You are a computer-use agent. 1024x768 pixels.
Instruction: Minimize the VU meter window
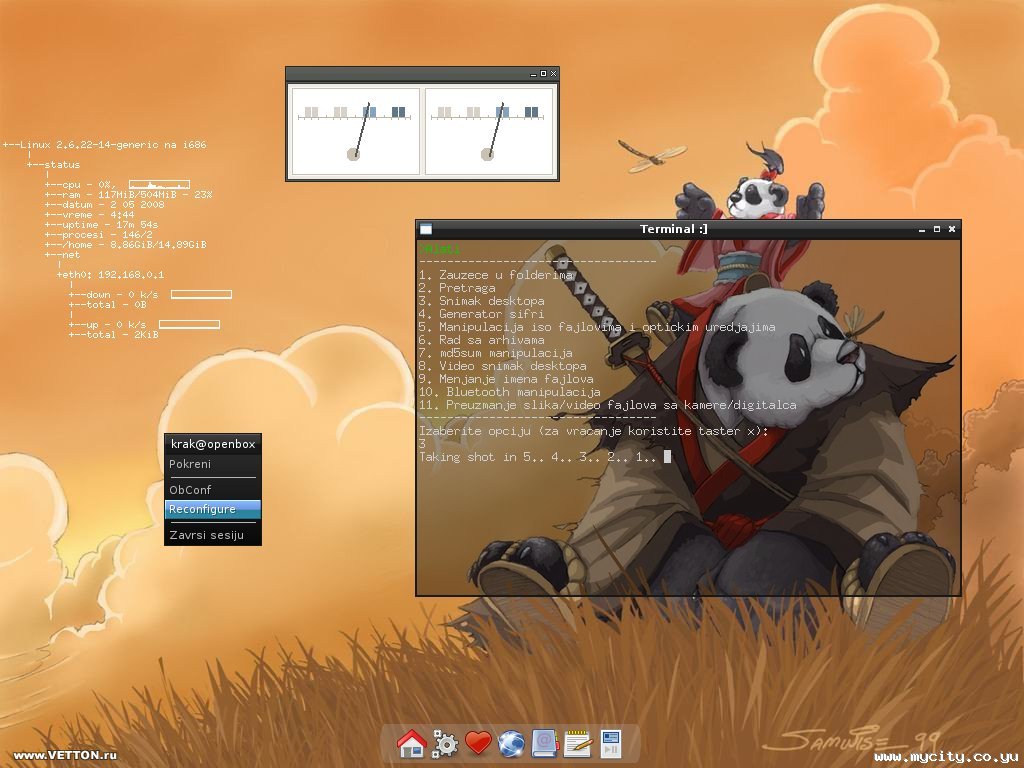pos(533,74)
